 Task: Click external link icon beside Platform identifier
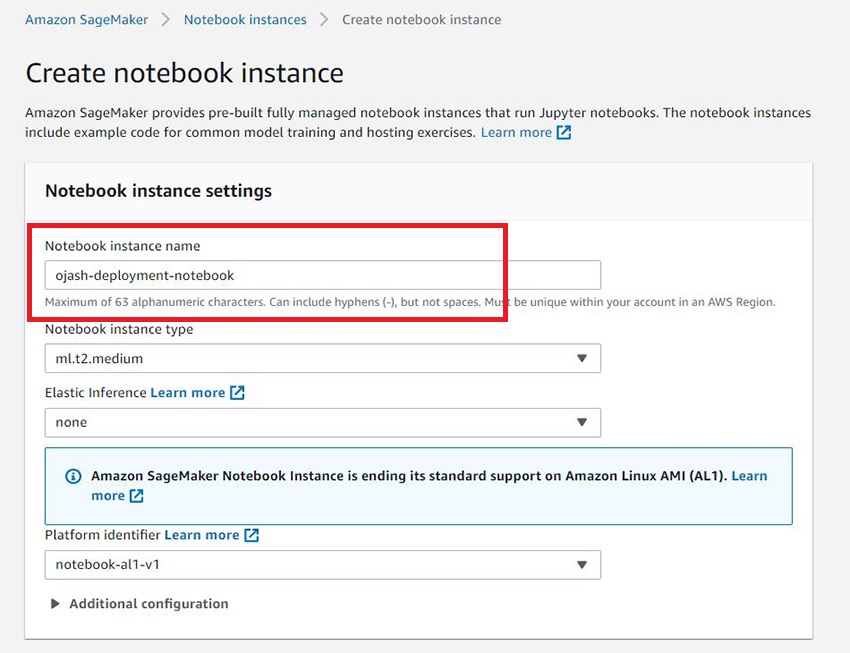coord(252,535)
